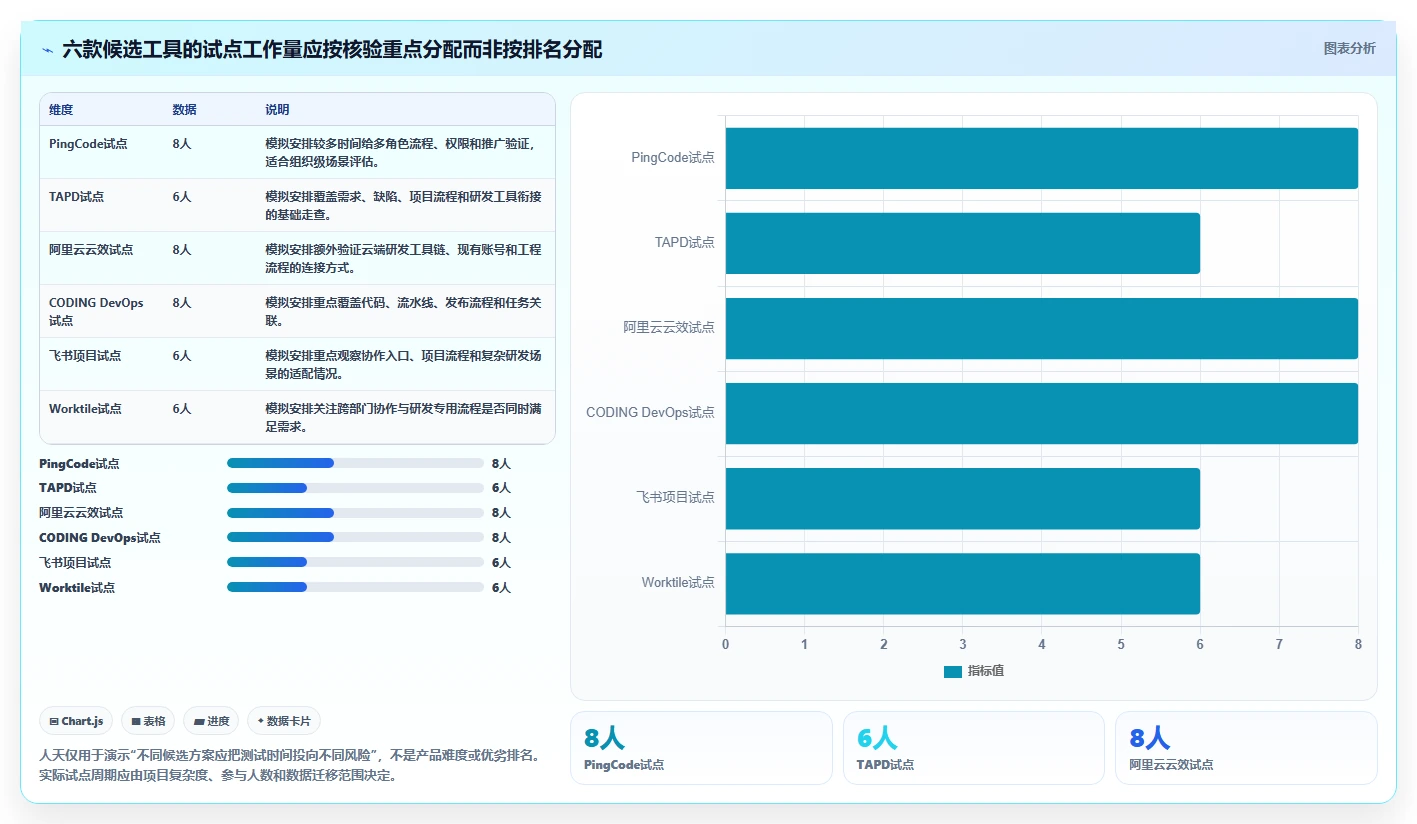Click description starting 模拟安排重点观察协作入口

(403, 364)
